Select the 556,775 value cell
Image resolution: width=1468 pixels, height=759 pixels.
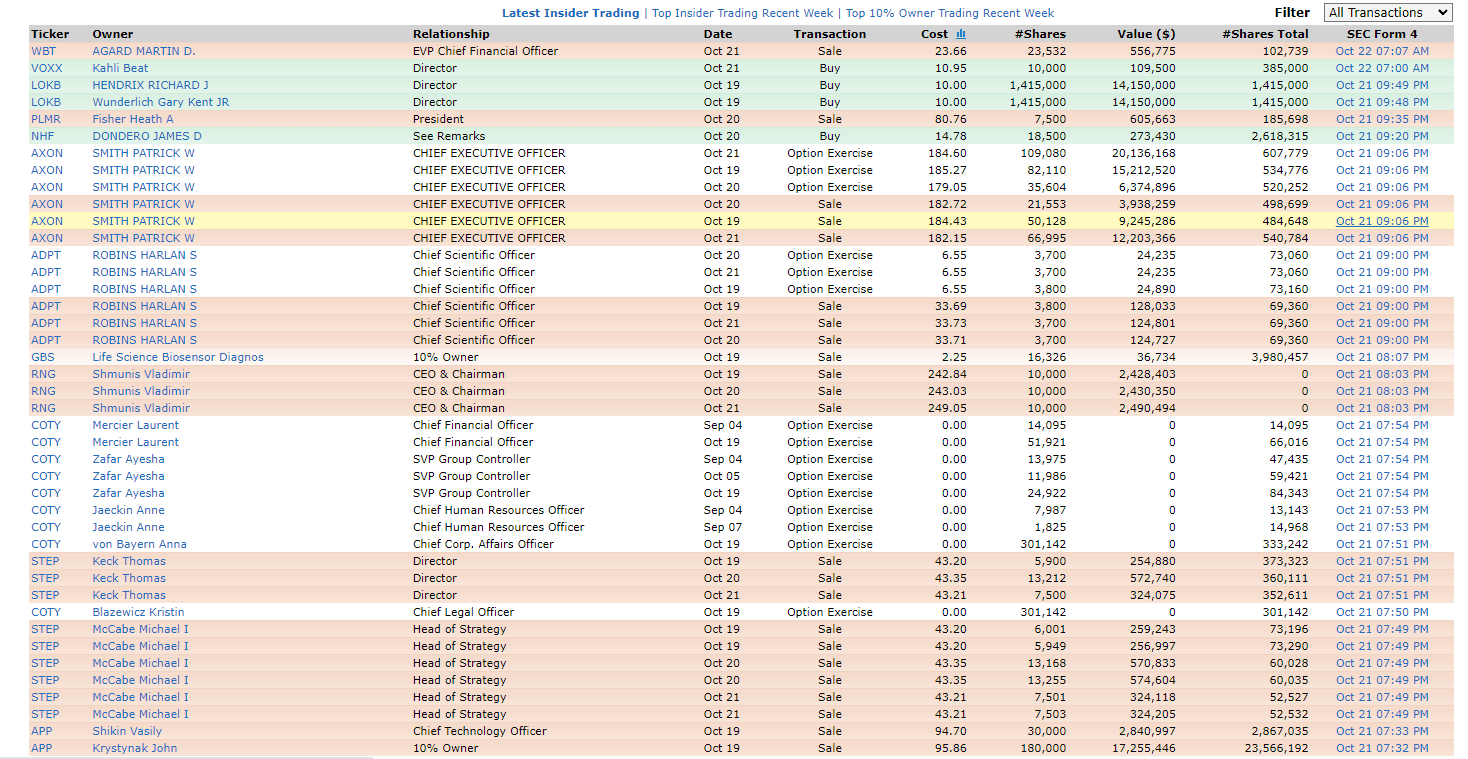(x=1153, y=51)
